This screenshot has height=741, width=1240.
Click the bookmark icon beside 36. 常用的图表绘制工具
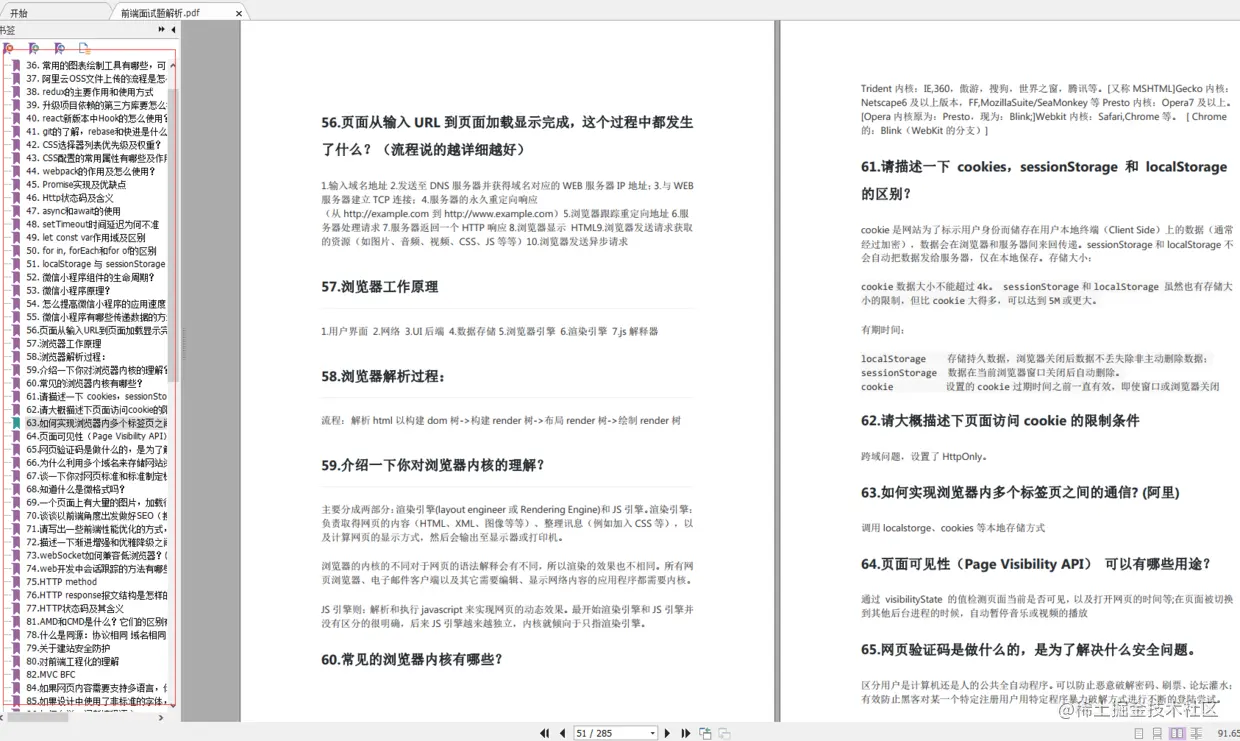16,65
